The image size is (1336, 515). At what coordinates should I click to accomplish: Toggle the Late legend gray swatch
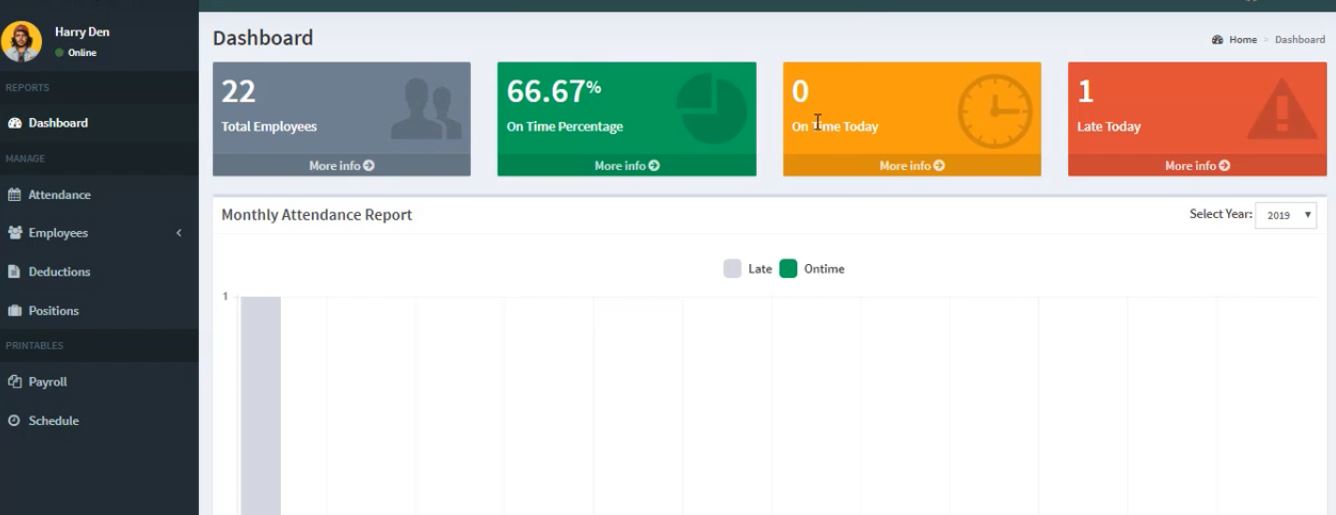(x=732, y=269)
